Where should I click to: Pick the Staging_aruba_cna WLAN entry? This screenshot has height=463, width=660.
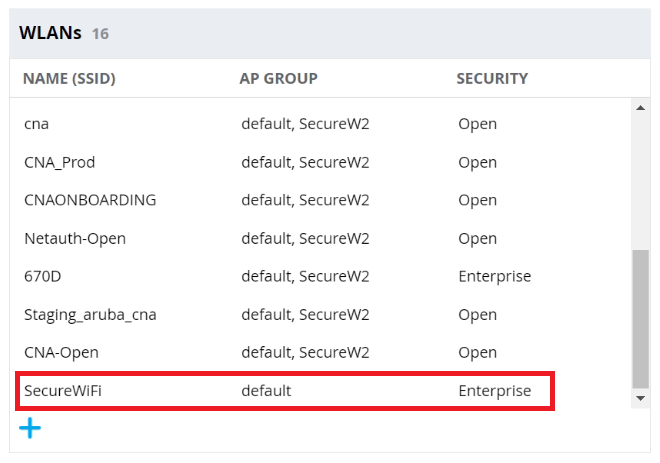pos(90,314)
